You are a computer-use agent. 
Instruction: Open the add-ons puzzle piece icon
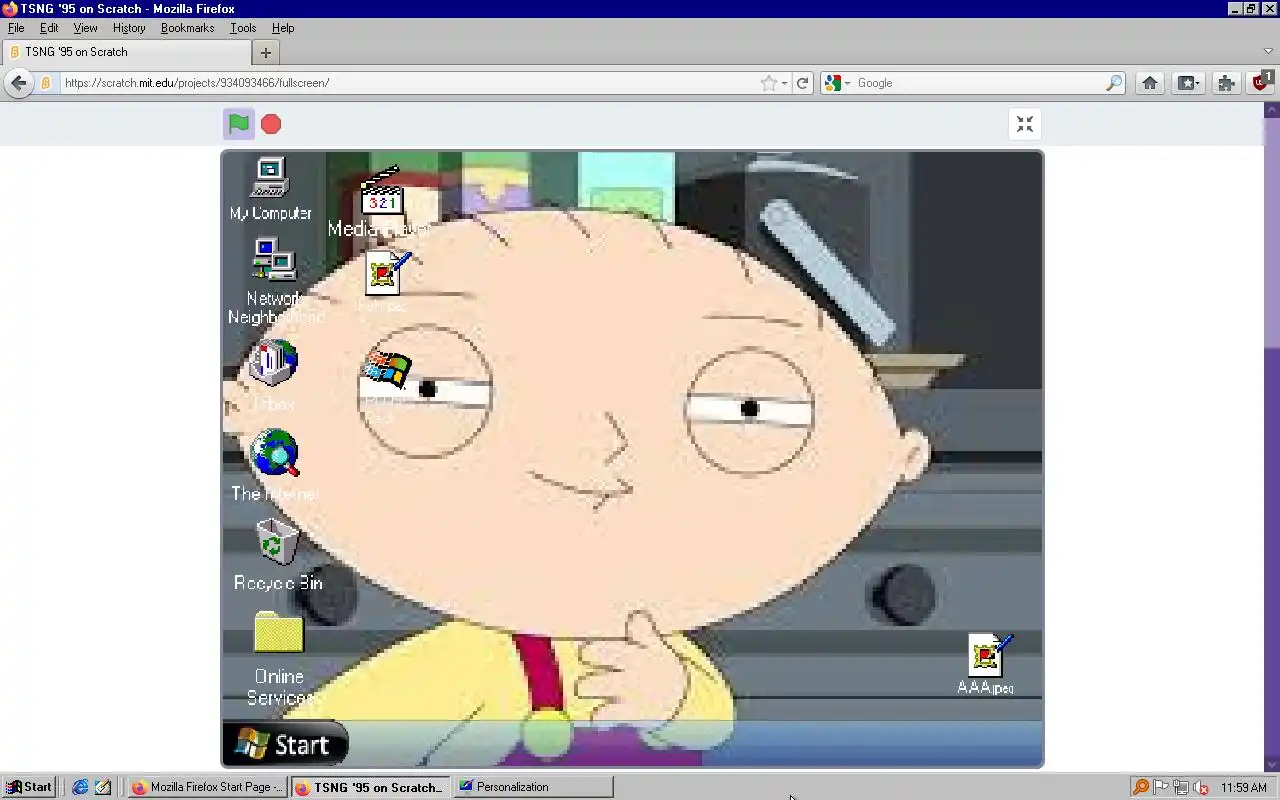(x=1226, y=83)
